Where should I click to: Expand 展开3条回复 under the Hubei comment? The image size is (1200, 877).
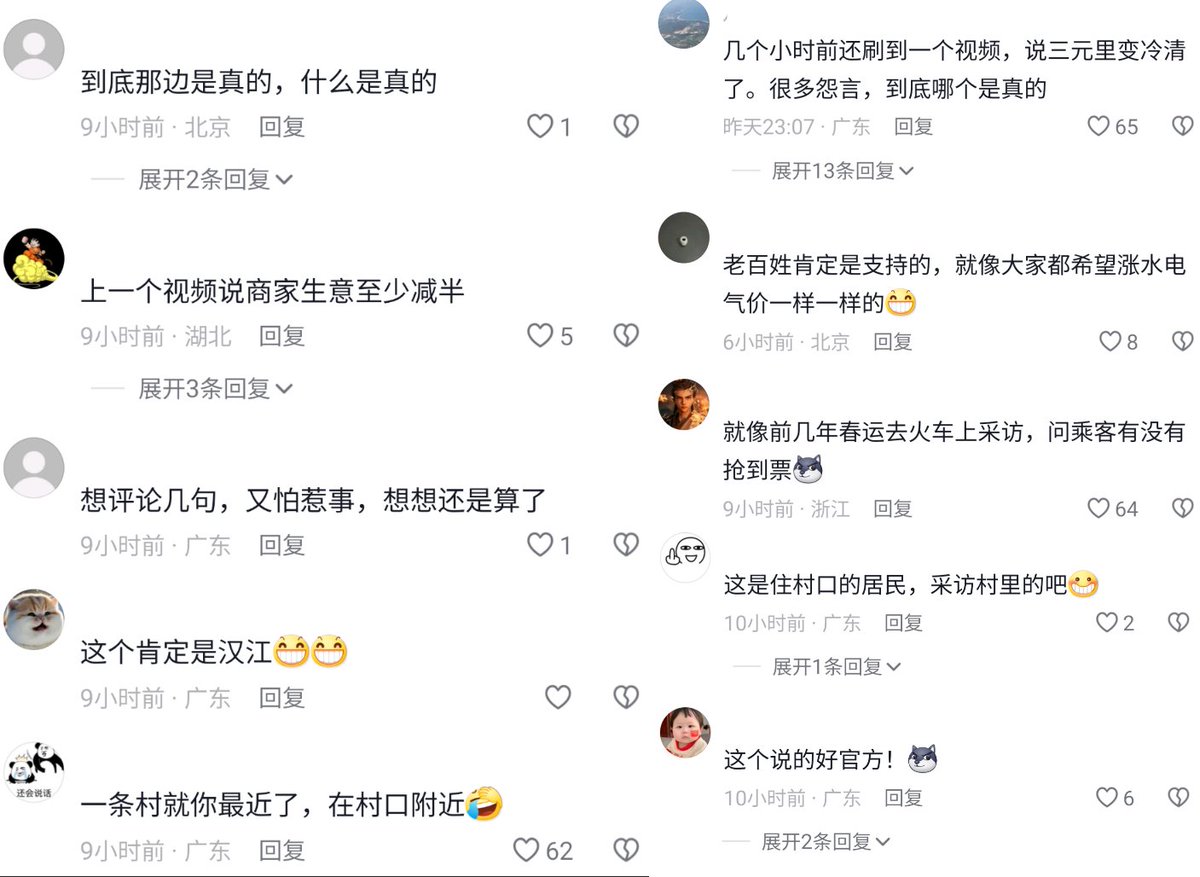(x=215, y=388)
